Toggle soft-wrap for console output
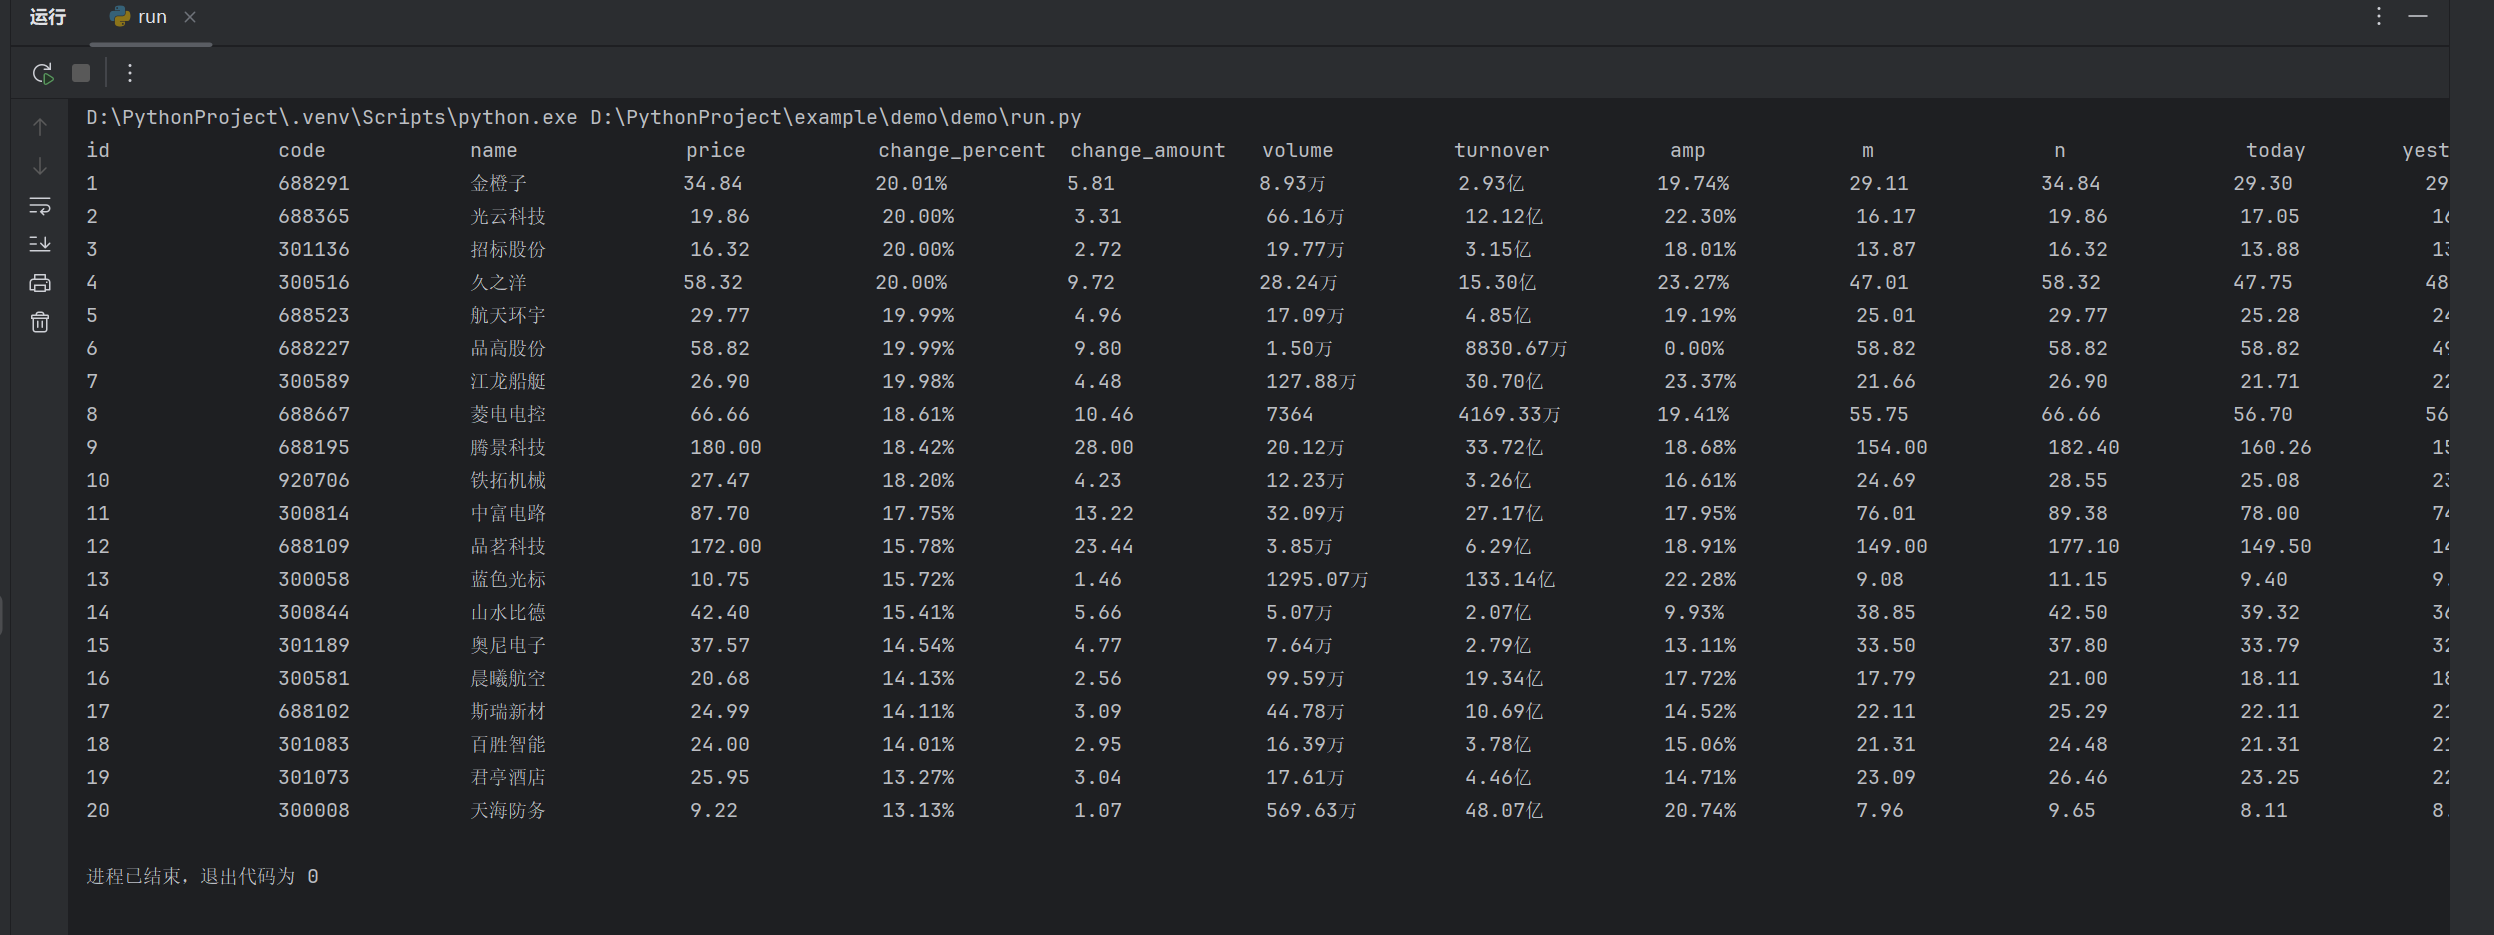 [40, 205]
